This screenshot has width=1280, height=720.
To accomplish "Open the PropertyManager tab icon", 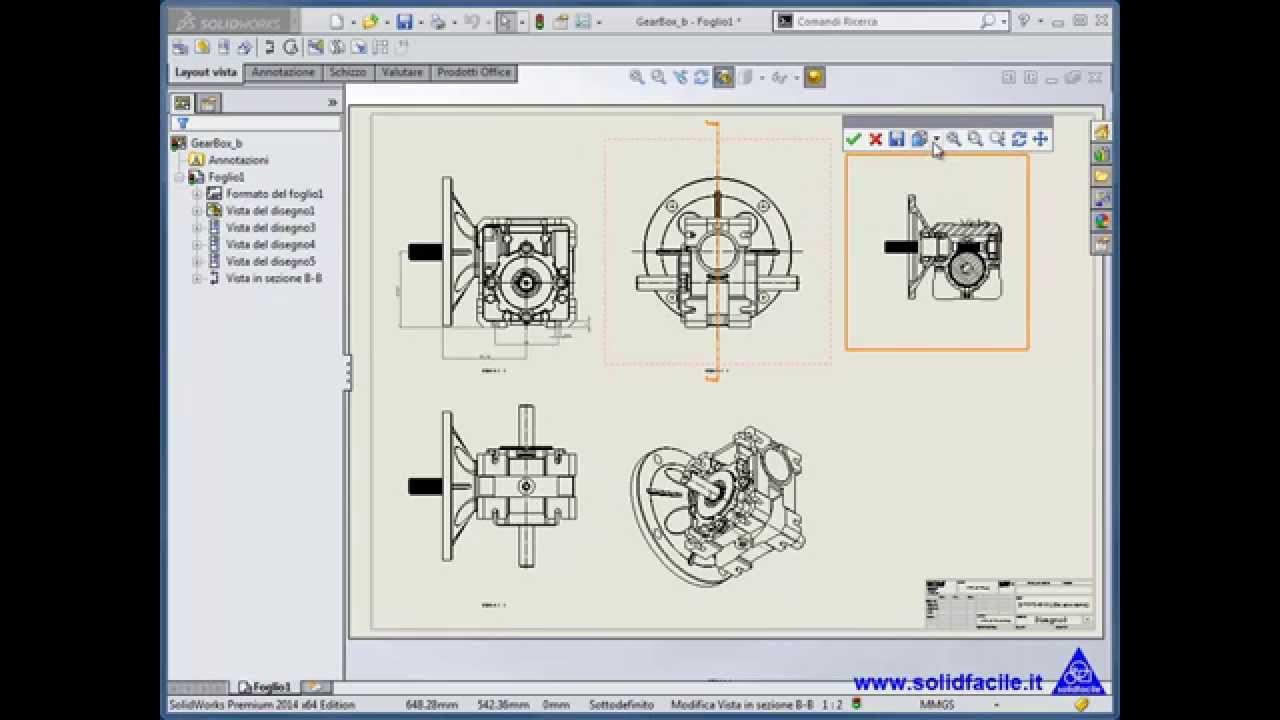I will point(208,102).
